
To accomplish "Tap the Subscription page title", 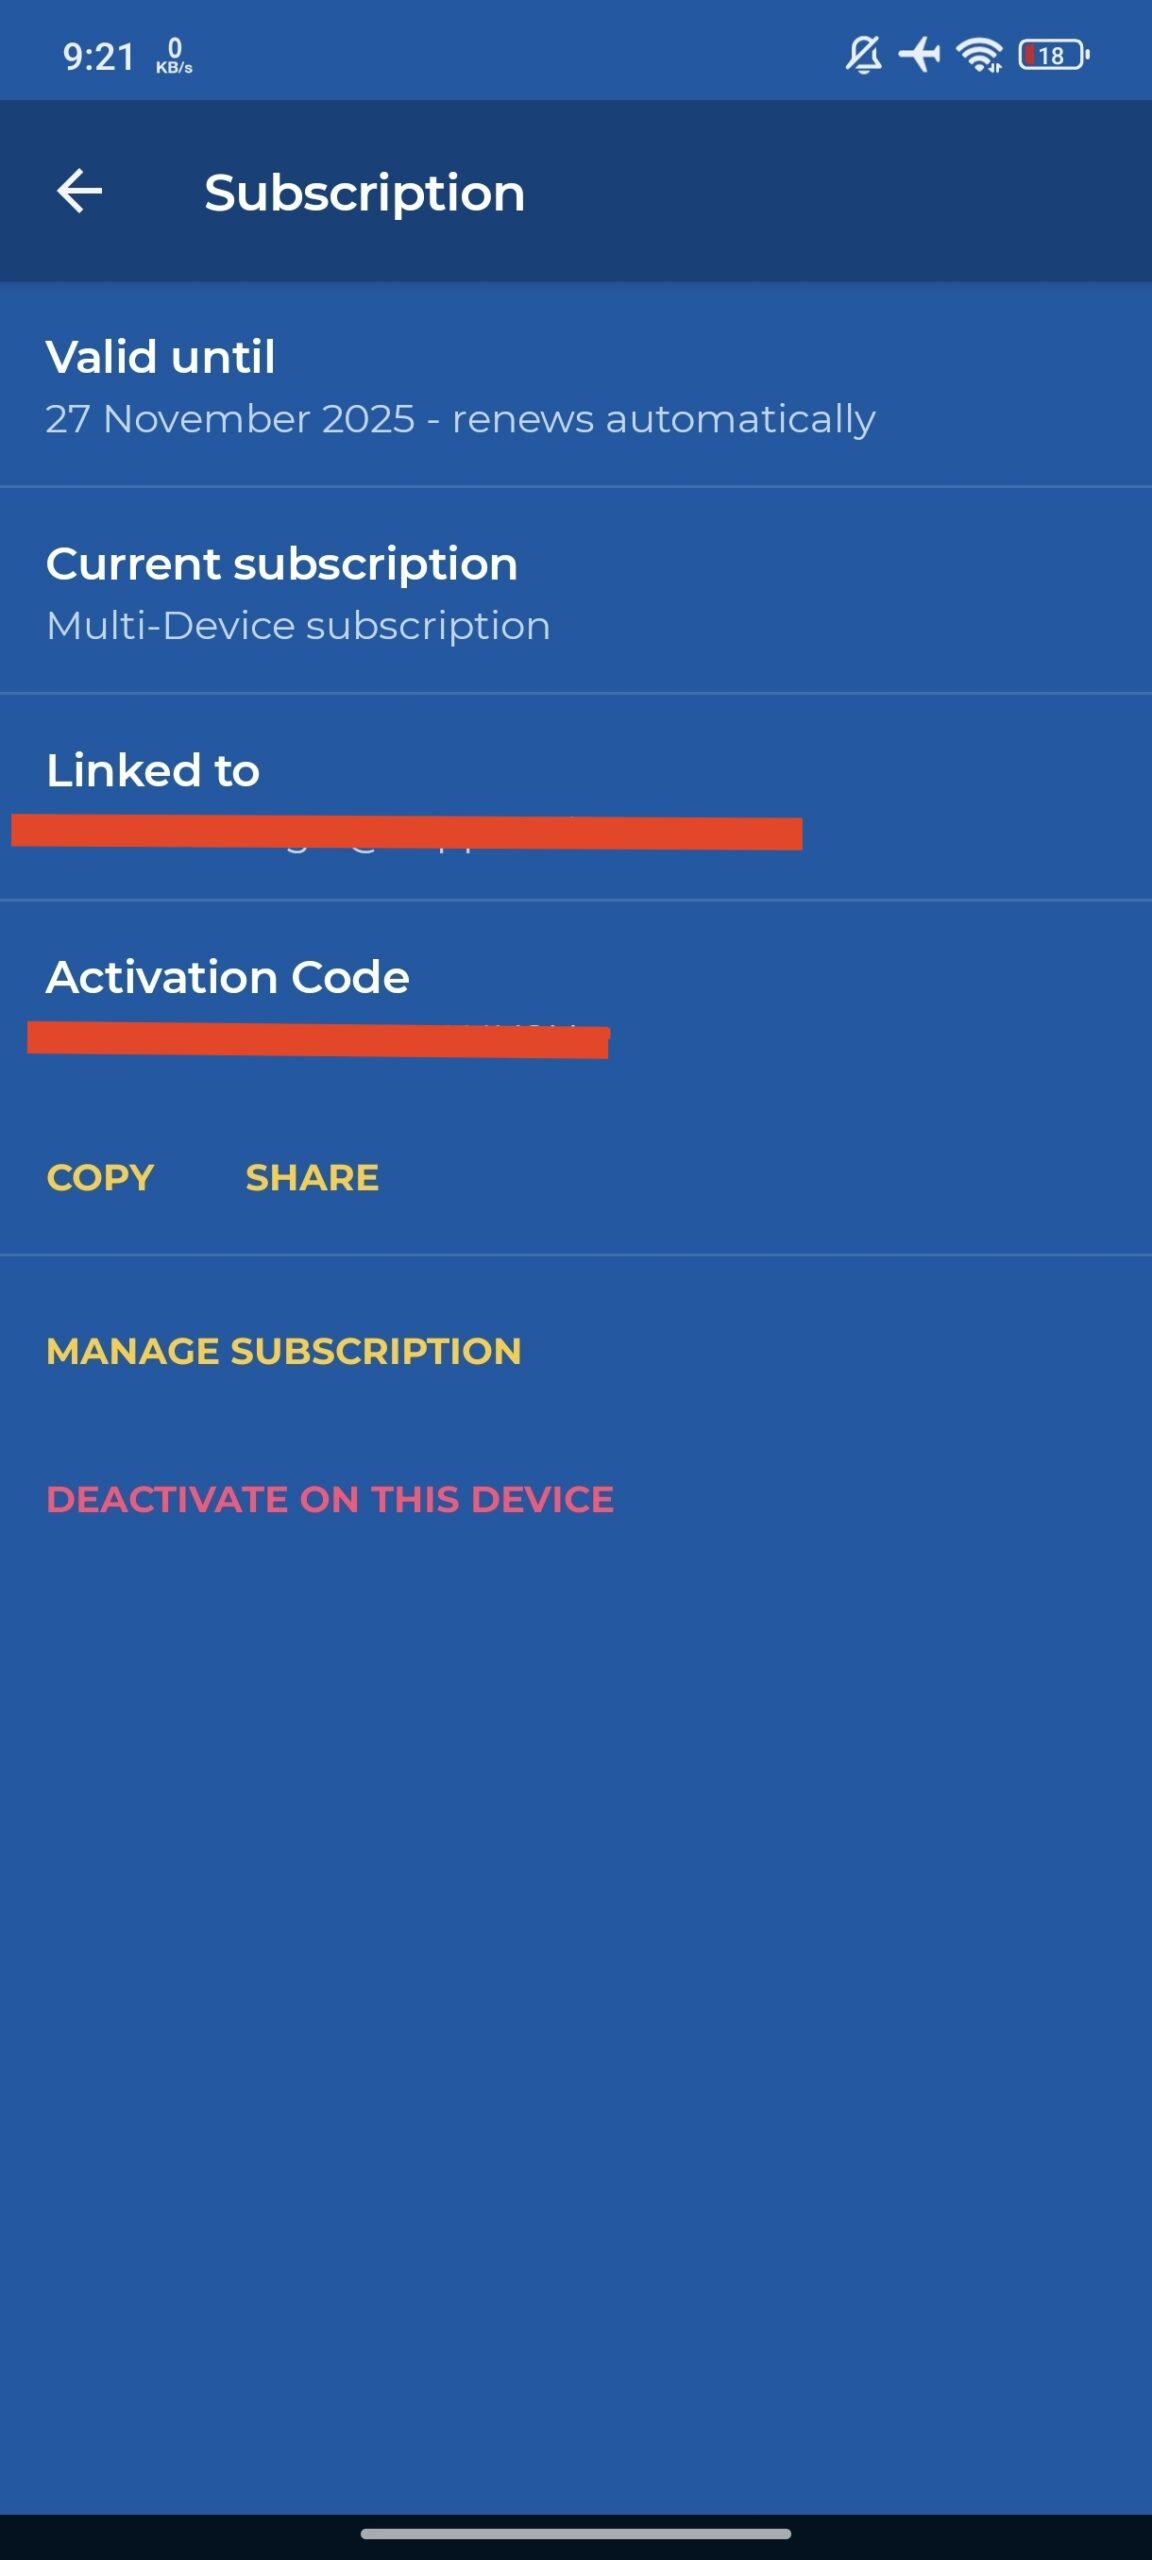I will (364, 192).
